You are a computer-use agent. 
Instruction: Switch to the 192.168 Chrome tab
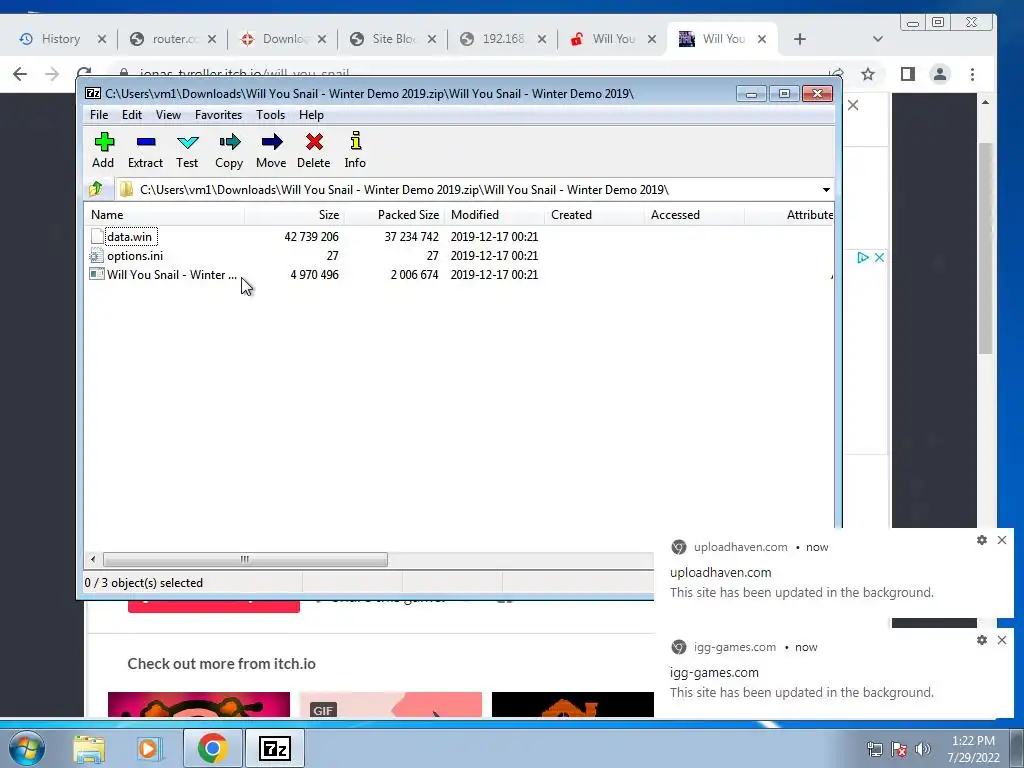502,39
